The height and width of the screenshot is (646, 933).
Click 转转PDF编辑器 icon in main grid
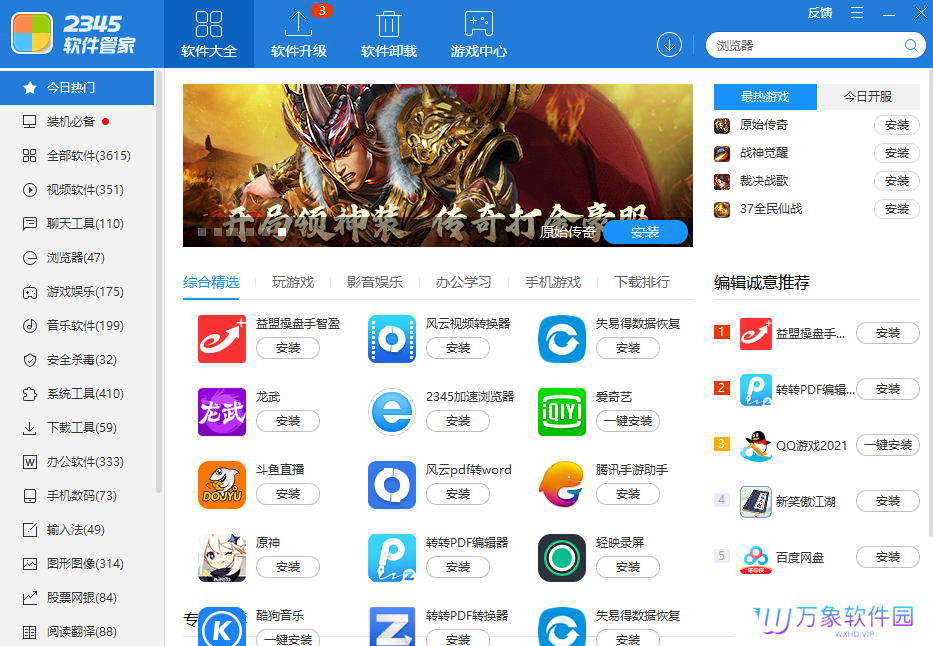coord(392,558)
